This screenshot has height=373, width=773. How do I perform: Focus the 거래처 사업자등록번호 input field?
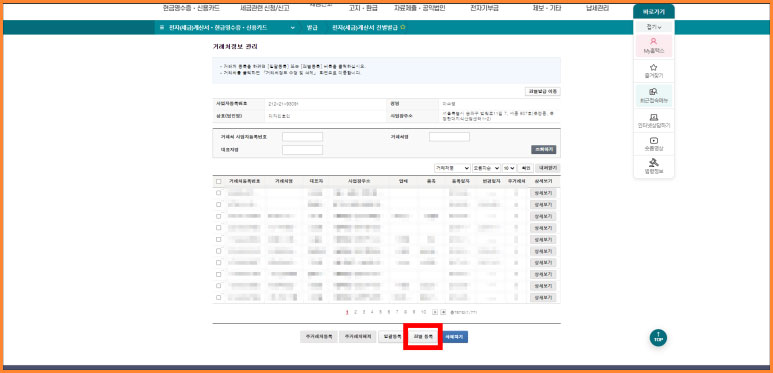click(302, 137)
